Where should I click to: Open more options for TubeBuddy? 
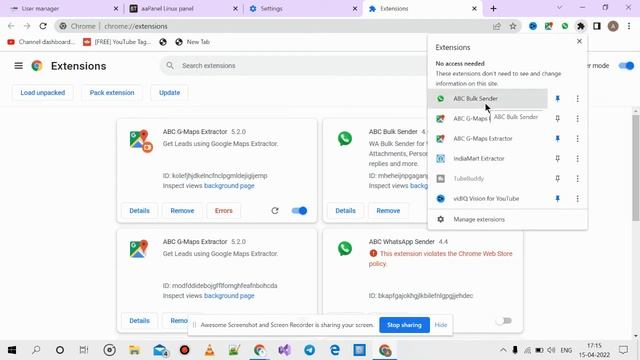coord(577,178)
